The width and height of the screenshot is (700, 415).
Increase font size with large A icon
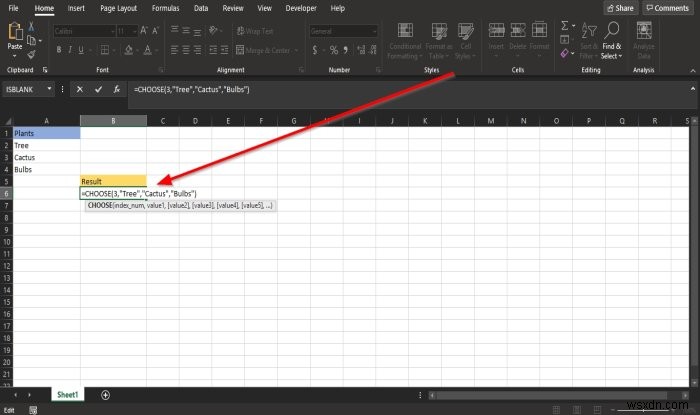144,31
